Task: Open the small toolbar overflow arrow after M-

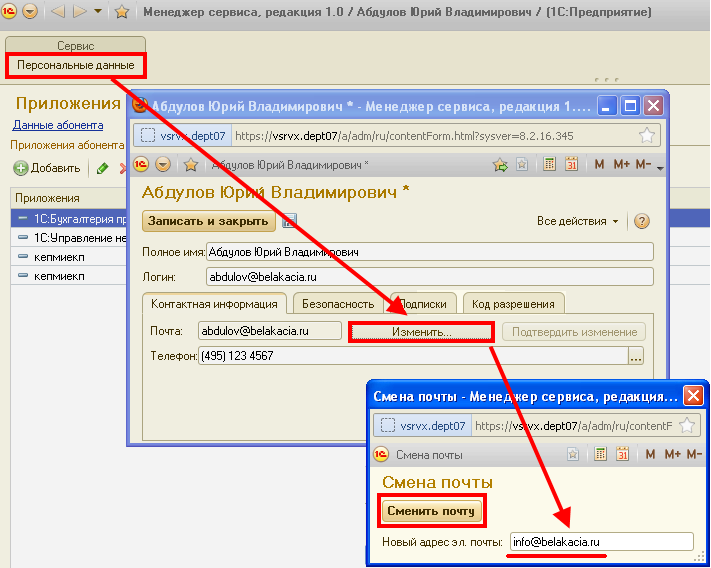Action: [x=660, y=169]
